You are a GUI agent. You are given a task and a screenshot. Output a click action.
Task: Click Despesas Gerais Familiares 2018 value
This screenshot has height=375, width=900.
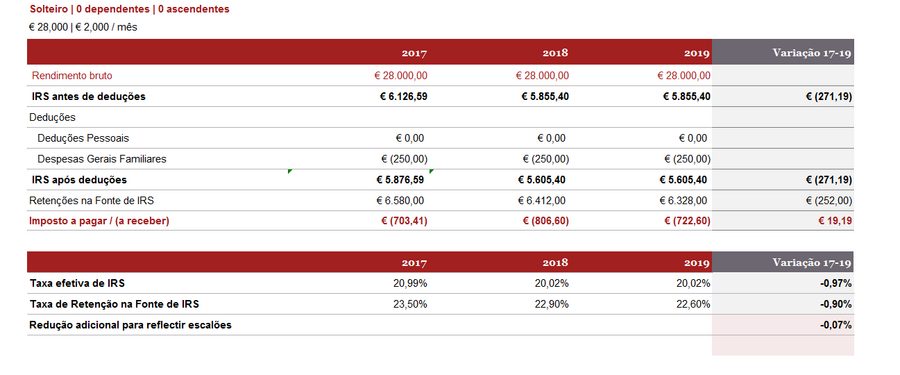tap(546, 159)
